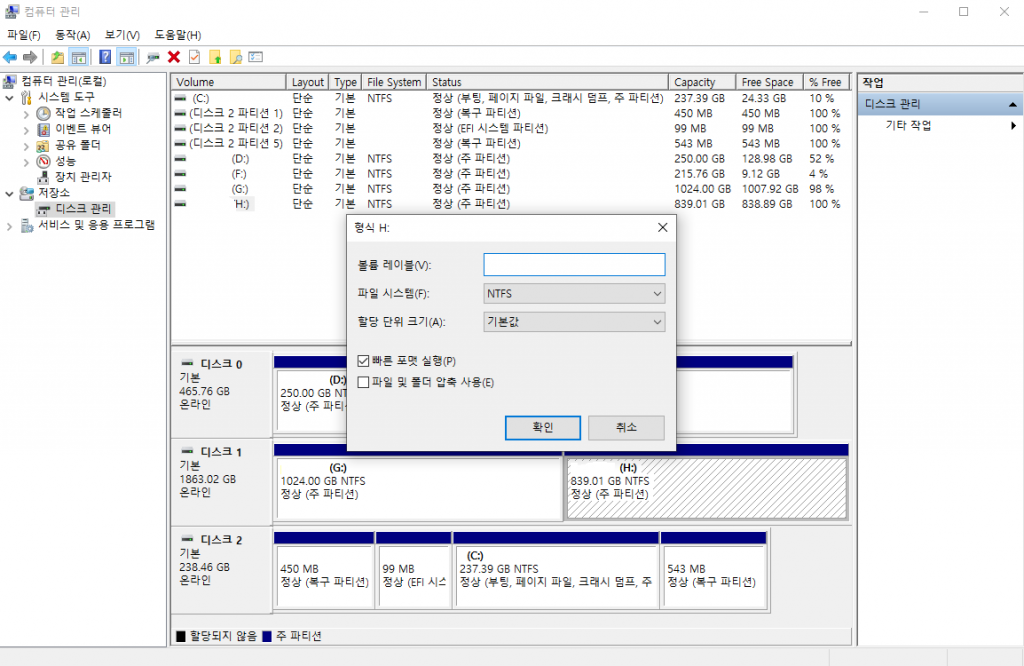Select the 543 MB recovery partition block
This screenshot has height=666, width=1024.
713,577
